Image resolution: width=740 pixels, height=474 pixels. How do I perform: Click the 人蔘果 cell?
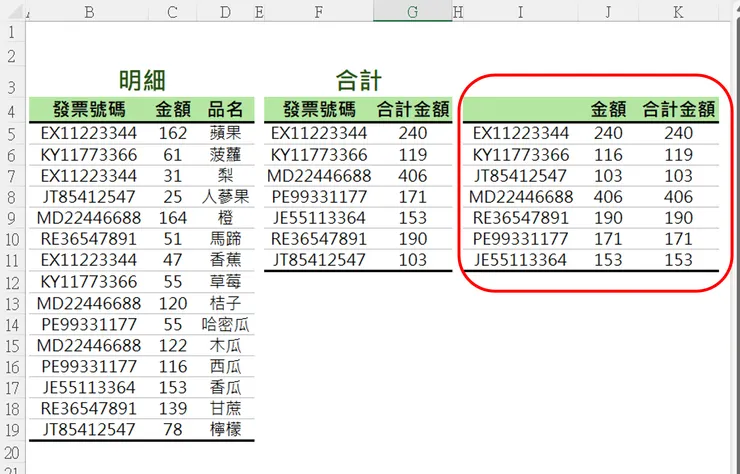click(225, 197)
